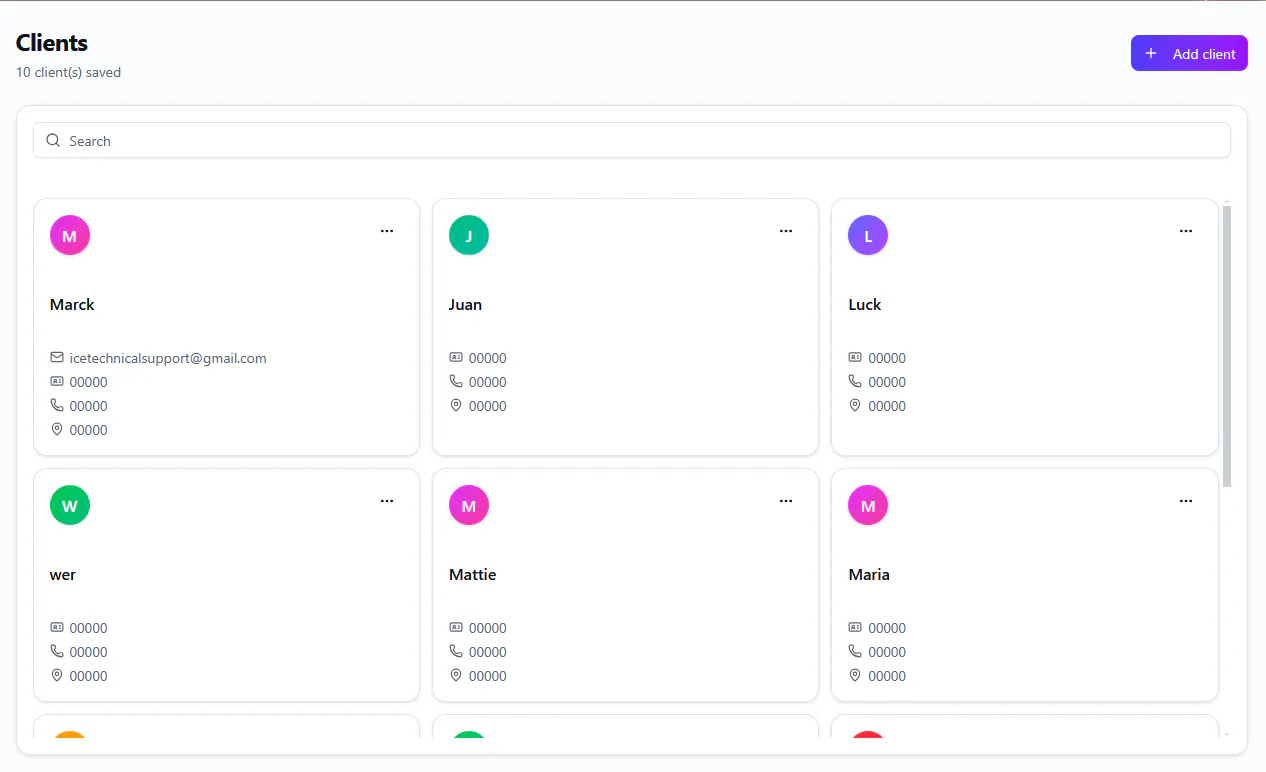Click Luck's purple L avatar
The image size is (1266, 772).
click(868, 235)
